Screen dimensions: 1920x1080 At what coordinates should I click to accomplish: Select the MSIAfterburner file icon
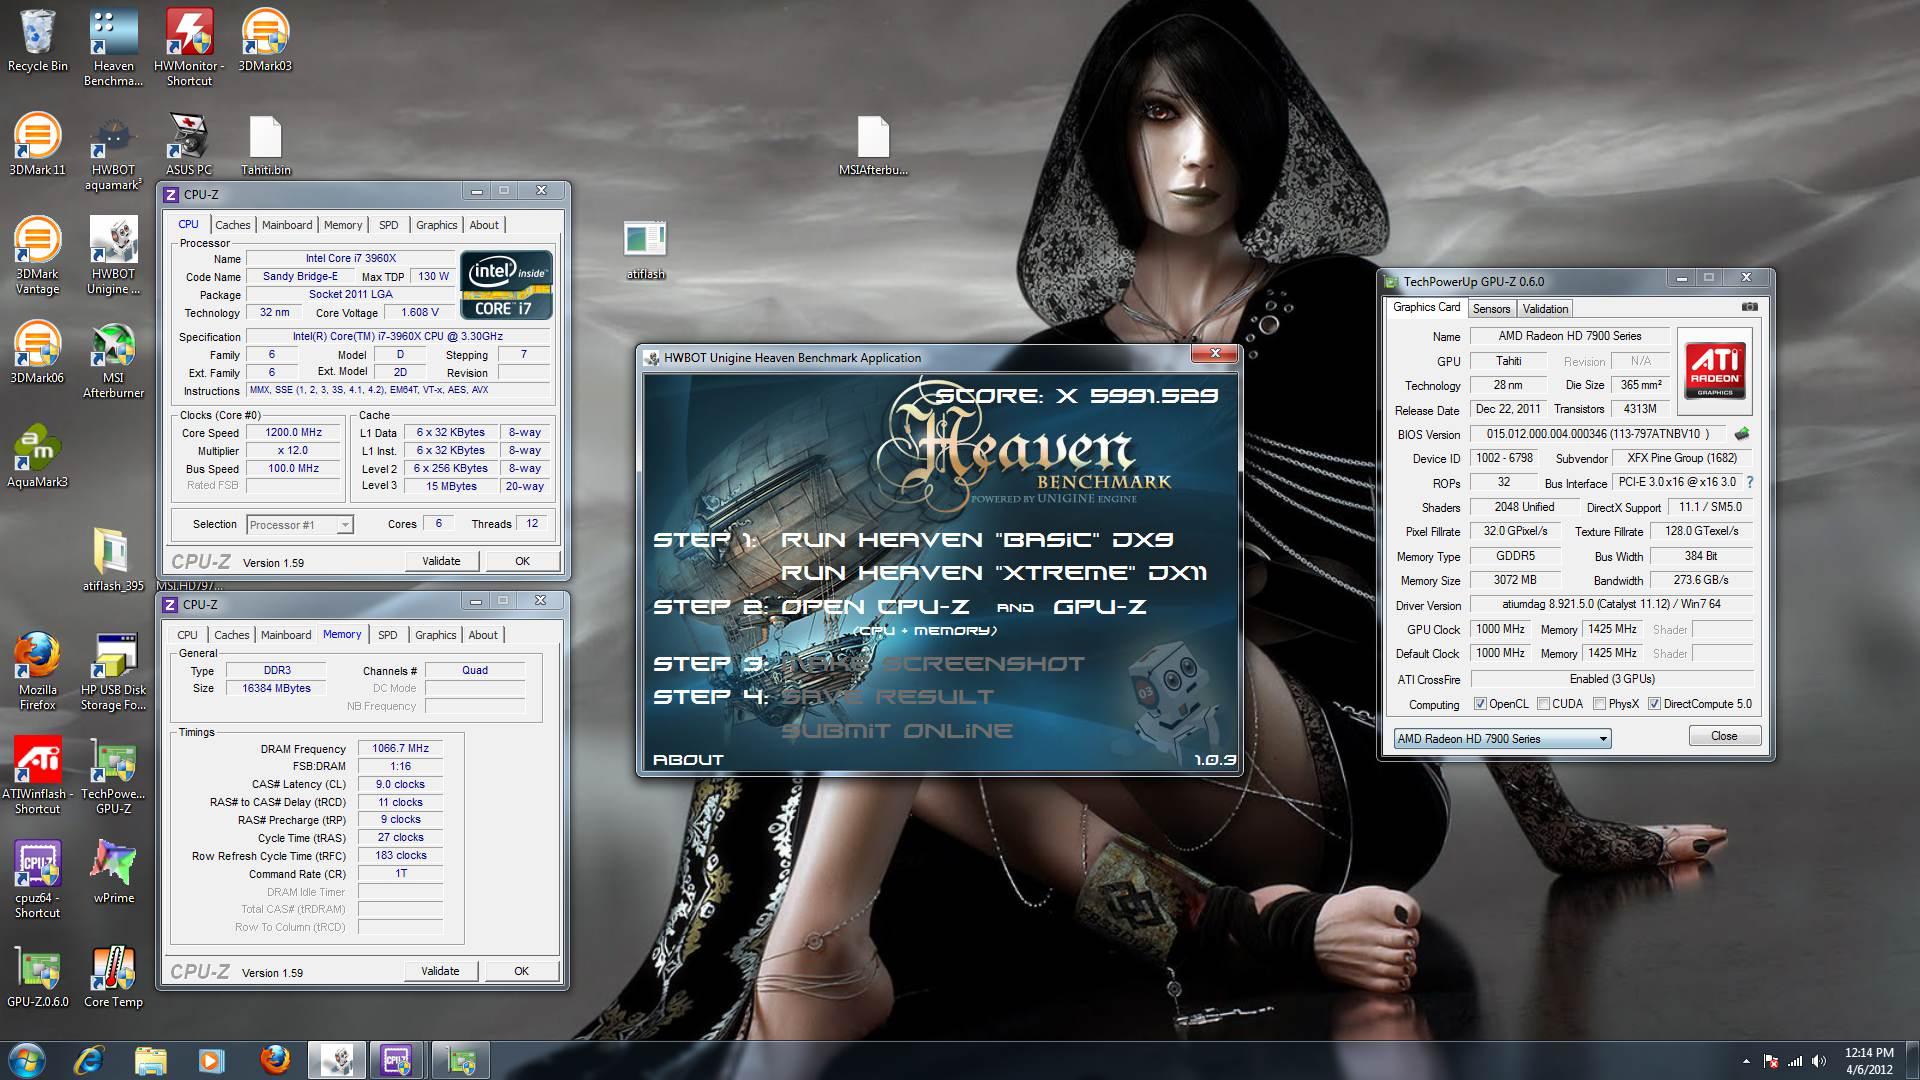[873, 144]
